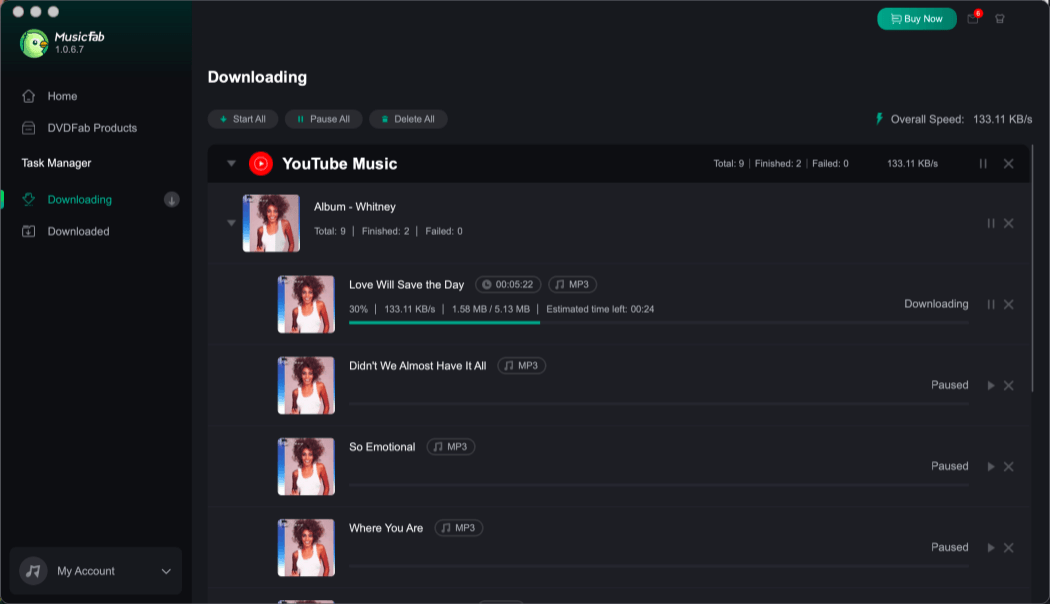Click the Where You Are thumbnail
The image size is (1050, 604).
306,548
